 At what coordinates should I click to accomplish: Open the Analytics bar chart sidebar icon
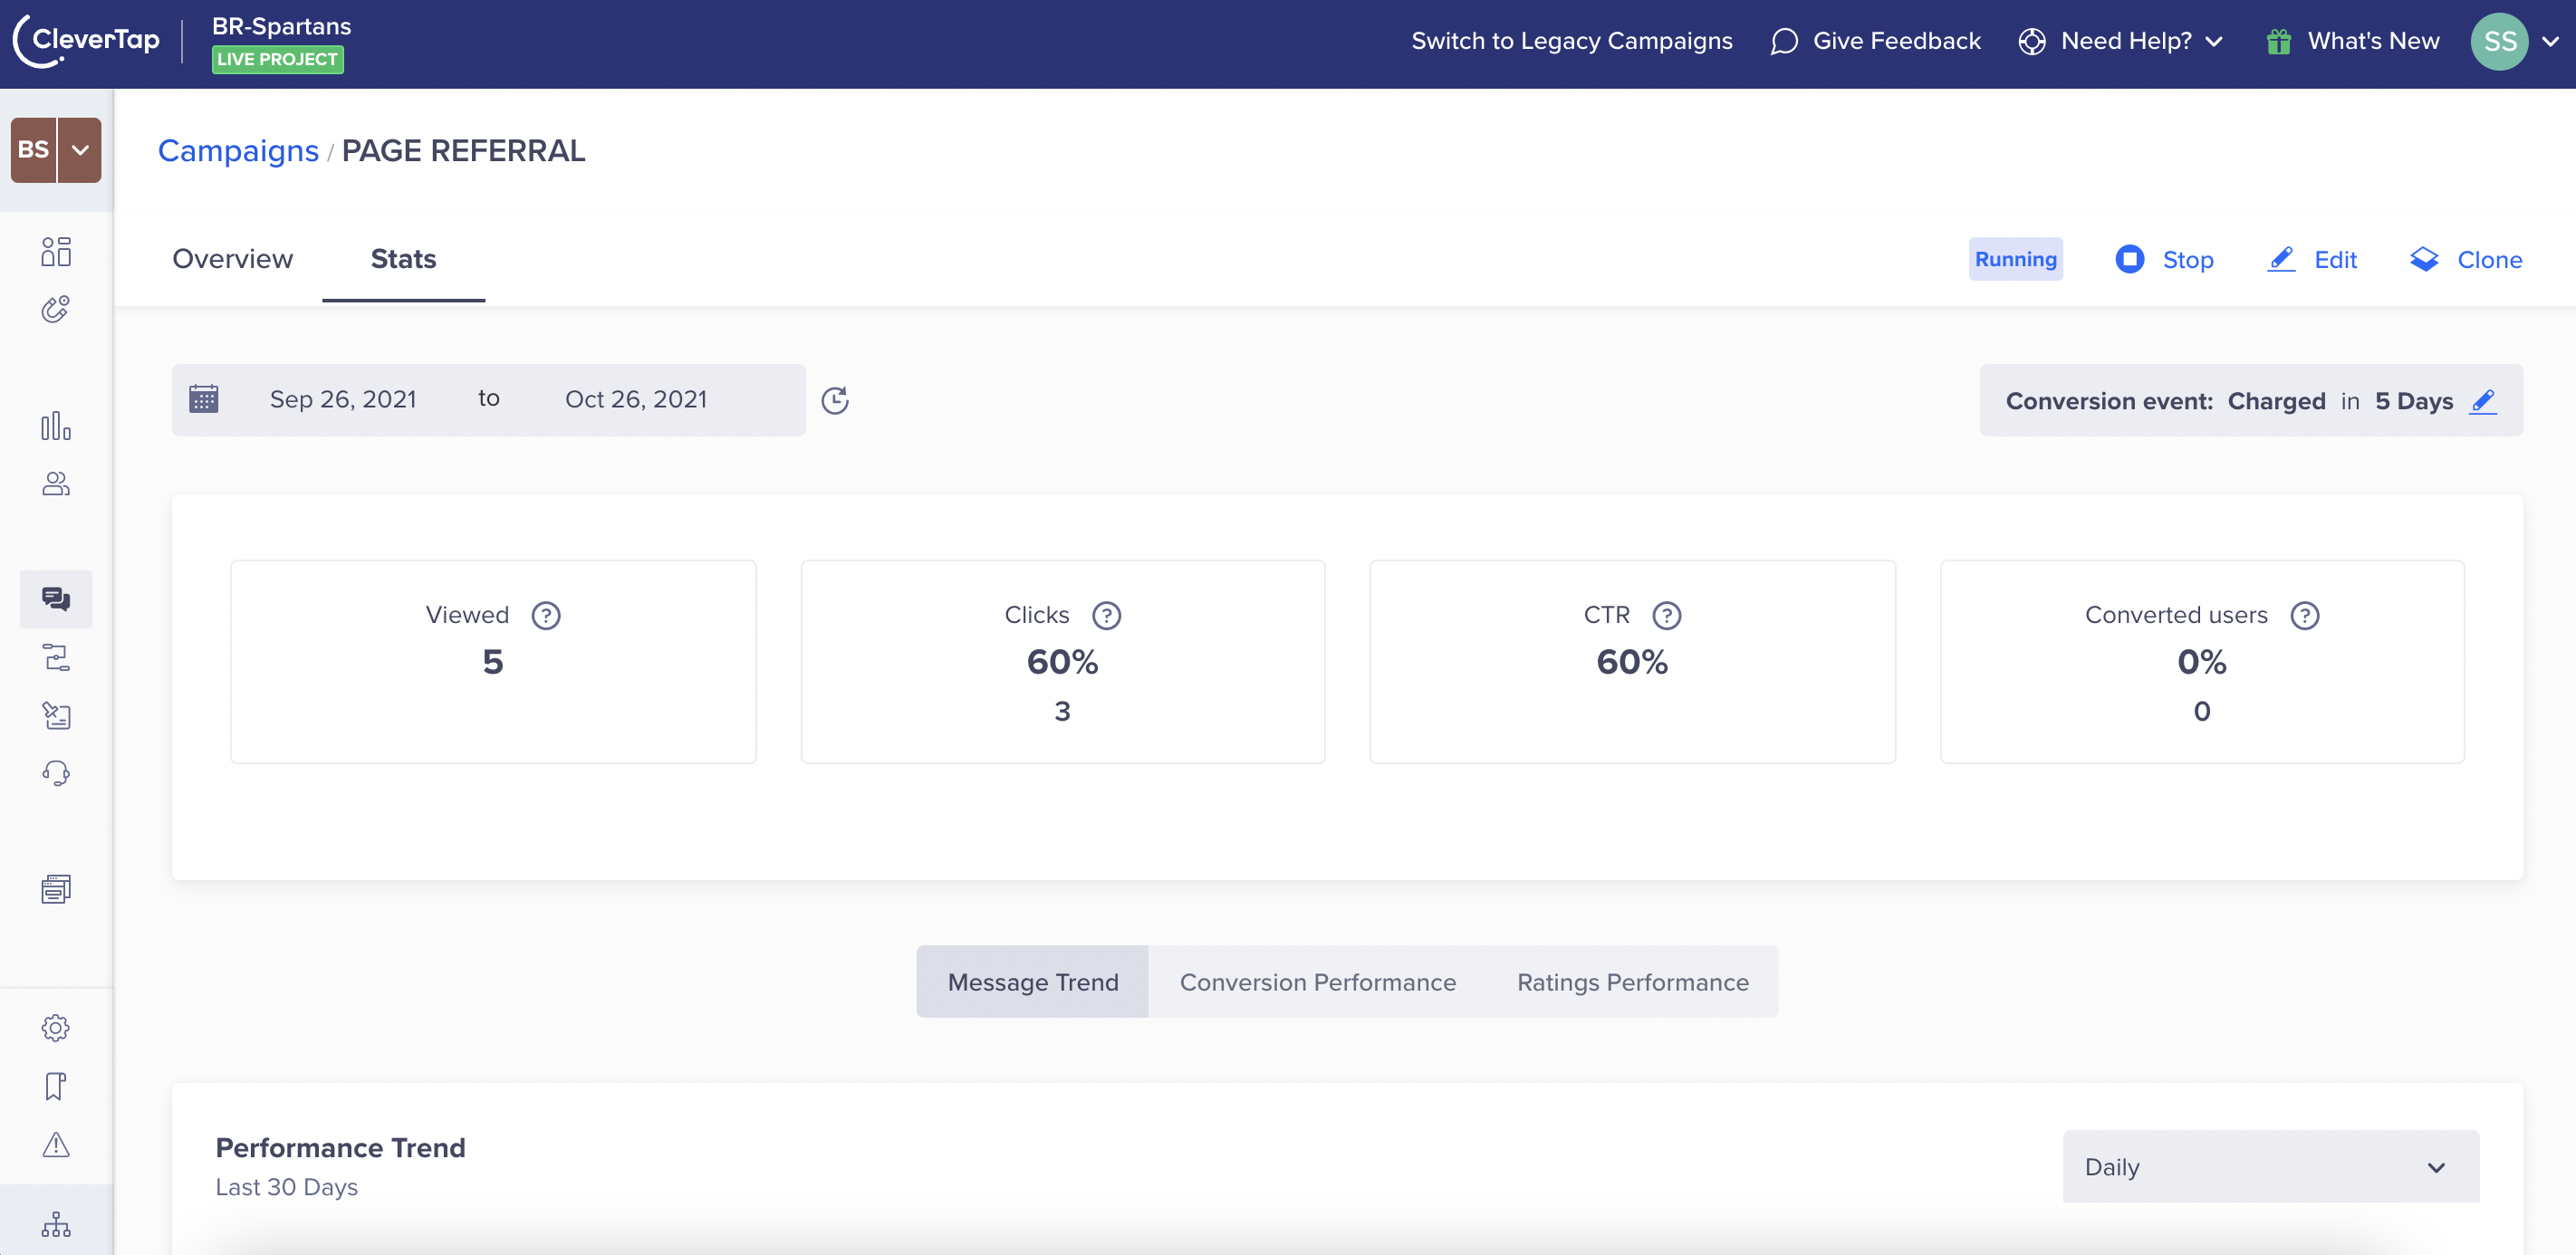pyautogui.click(x=56, y=426)
